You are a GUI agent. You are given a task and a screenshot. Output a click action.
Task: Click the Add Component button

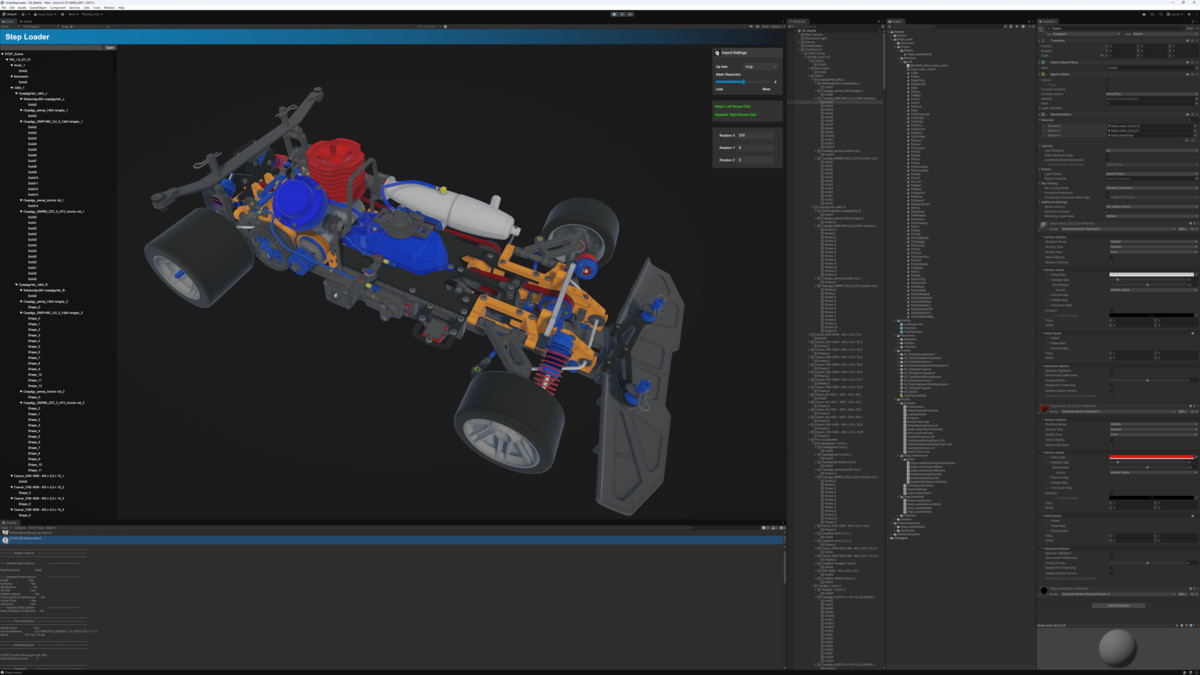click(1117, 605)
